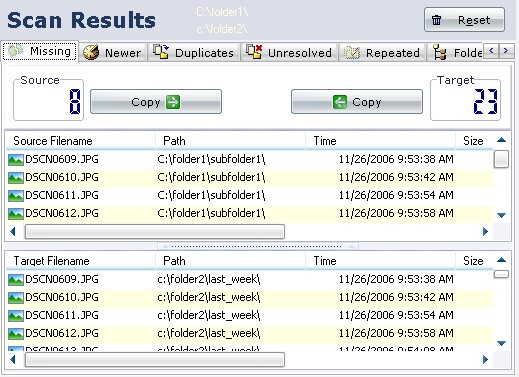Go to the Repeated tab
Screen dimensions: 519x377
(382, 53)
